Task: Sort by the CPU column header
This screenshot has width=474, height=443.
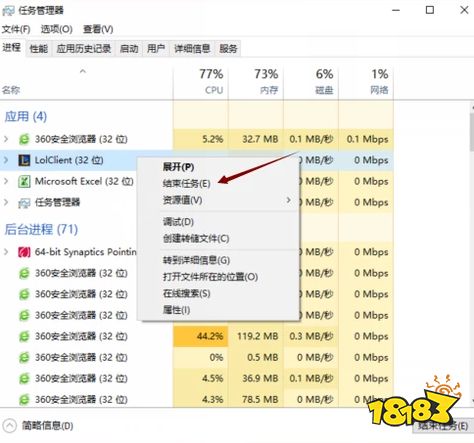Action: [x=201, y=82]
